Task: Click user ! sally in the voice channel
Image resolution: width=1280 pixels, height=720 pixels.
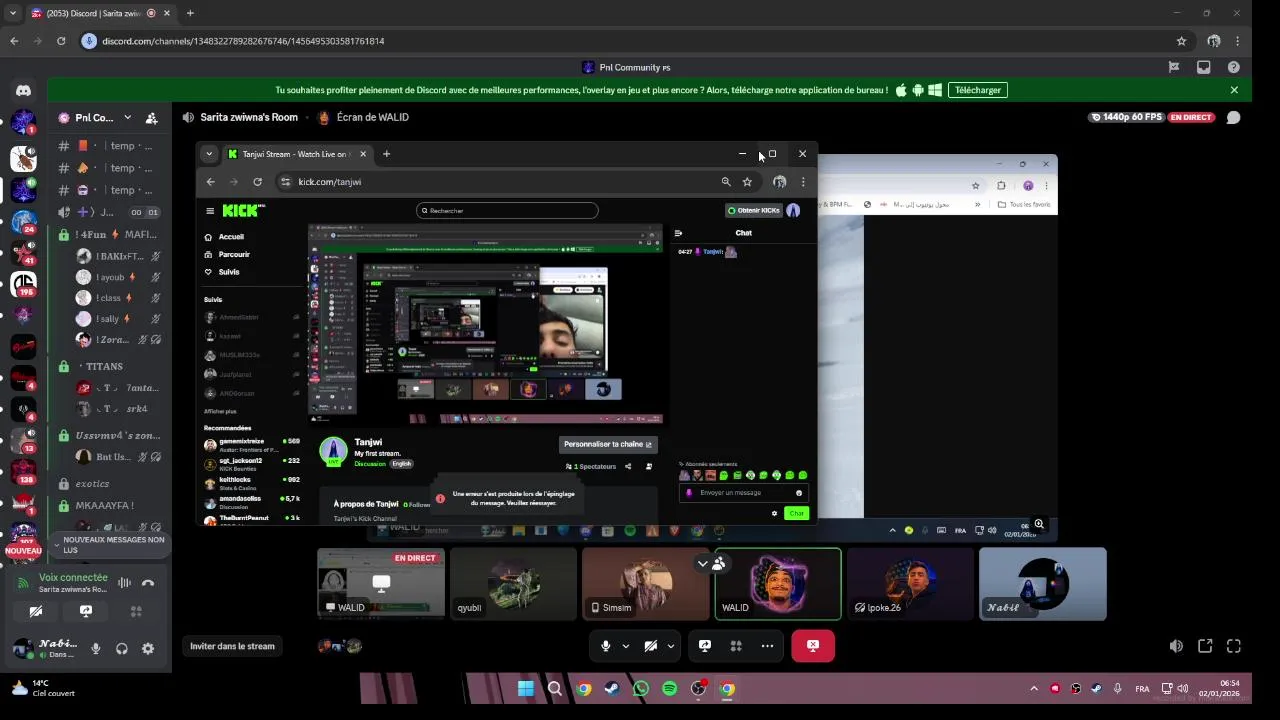Action: 119,319
